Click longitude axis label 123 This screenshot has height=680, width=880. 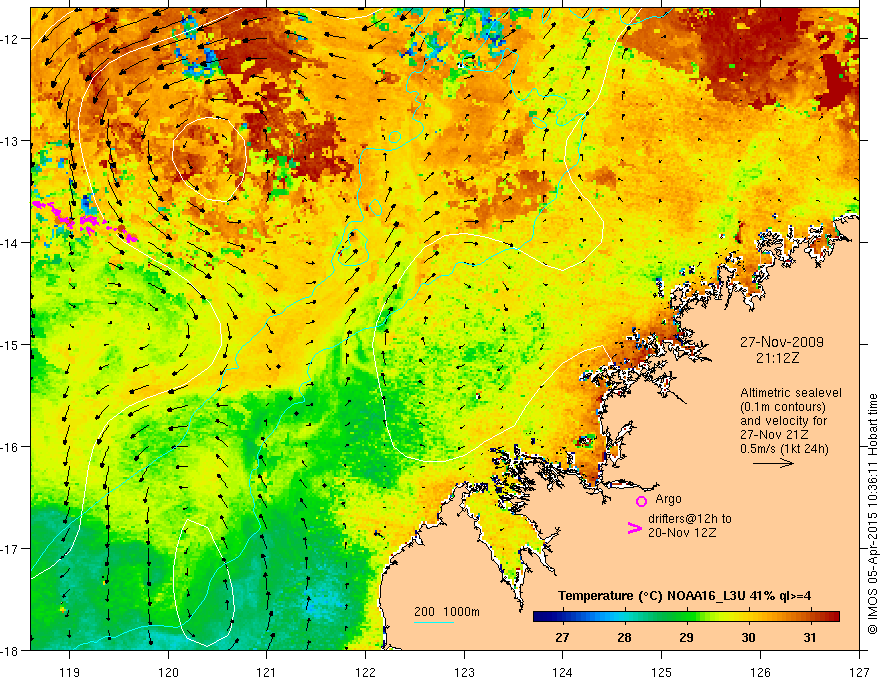[x=464, y=672]
